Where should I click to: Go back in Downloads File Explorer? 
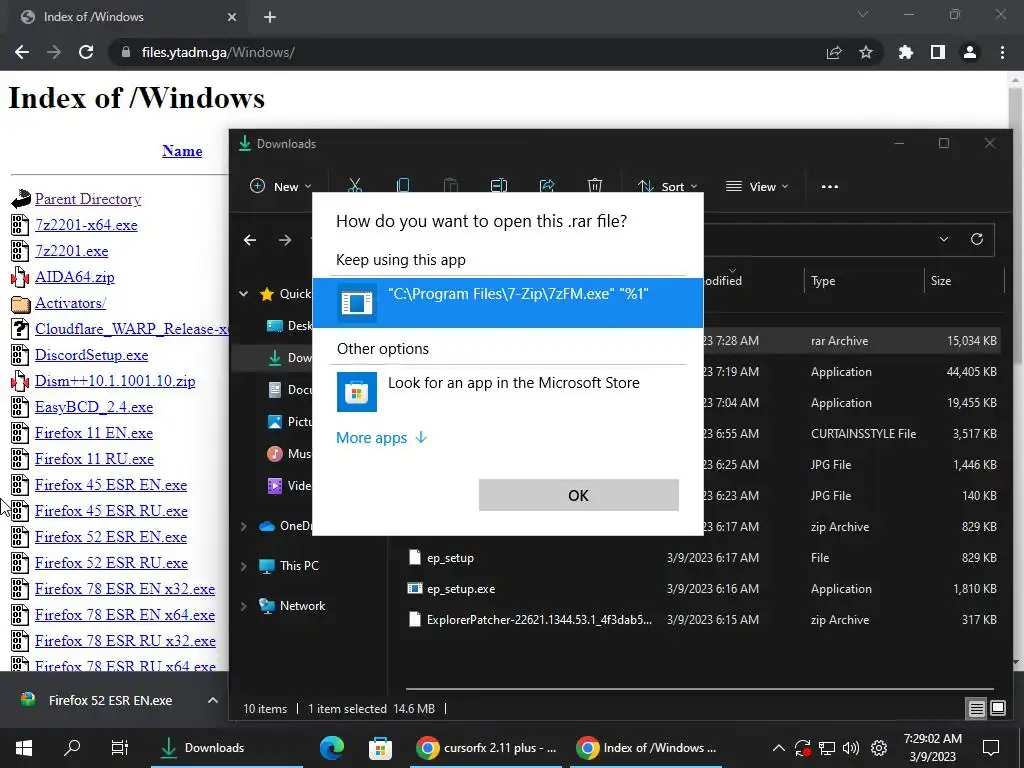250,240
